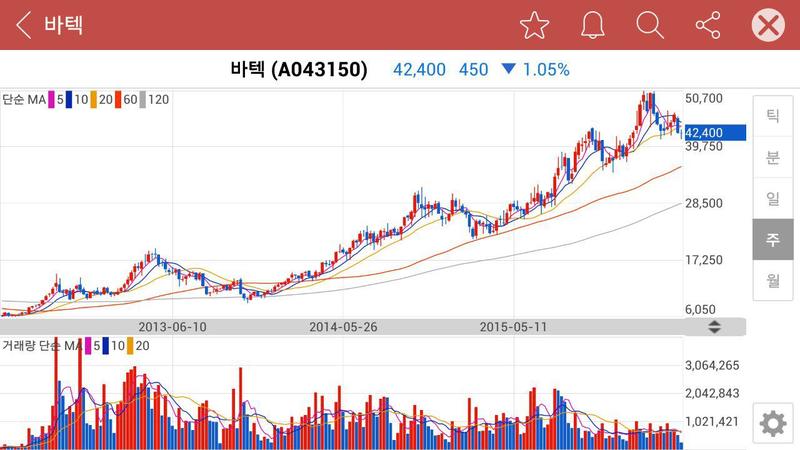Add 바텍 to favorites with star icon
Screen dimensions: 800x450
point(534,25)
